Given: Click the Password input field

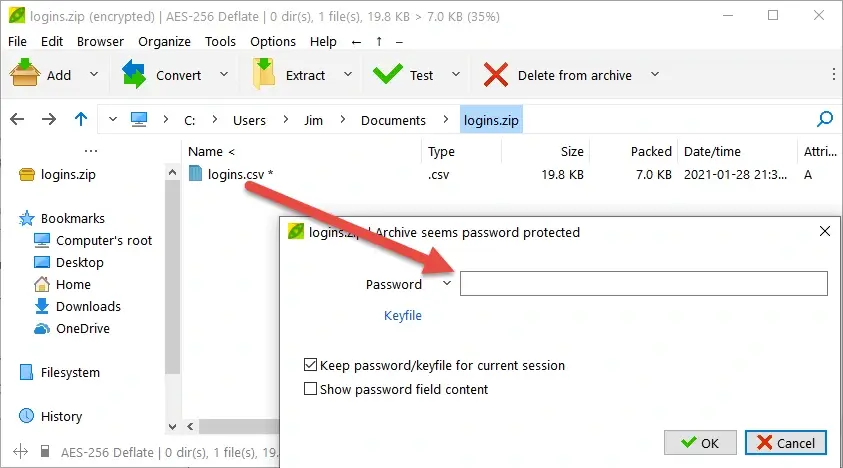Looking at the screenshot, I should (643, 284).
